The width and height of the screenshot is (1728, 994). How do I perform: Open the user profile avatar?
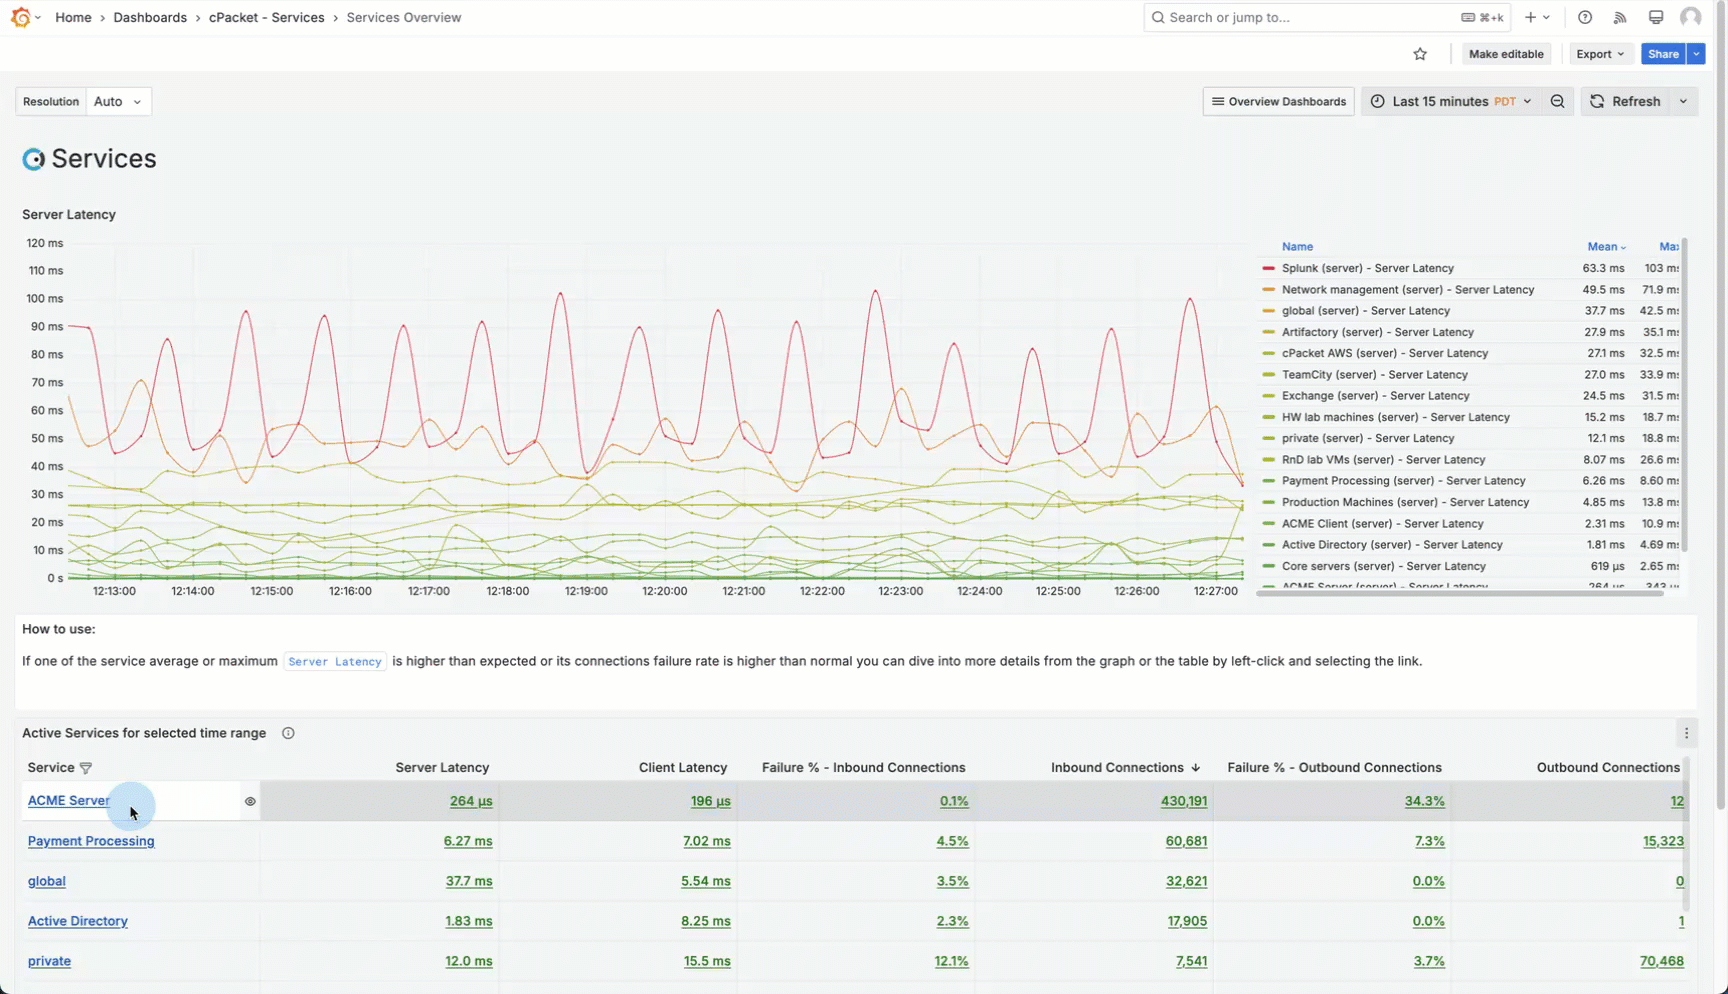tap(1691, 17)
